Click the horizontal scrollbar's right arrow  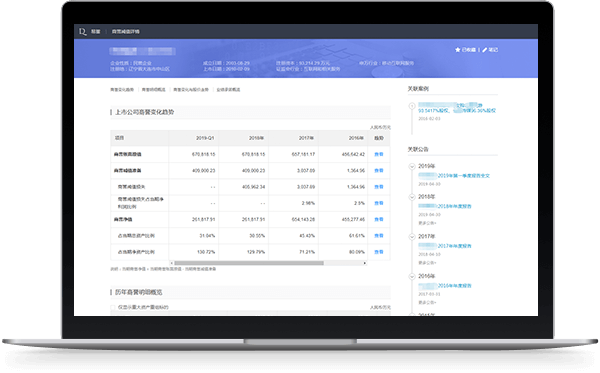point(364,263)
